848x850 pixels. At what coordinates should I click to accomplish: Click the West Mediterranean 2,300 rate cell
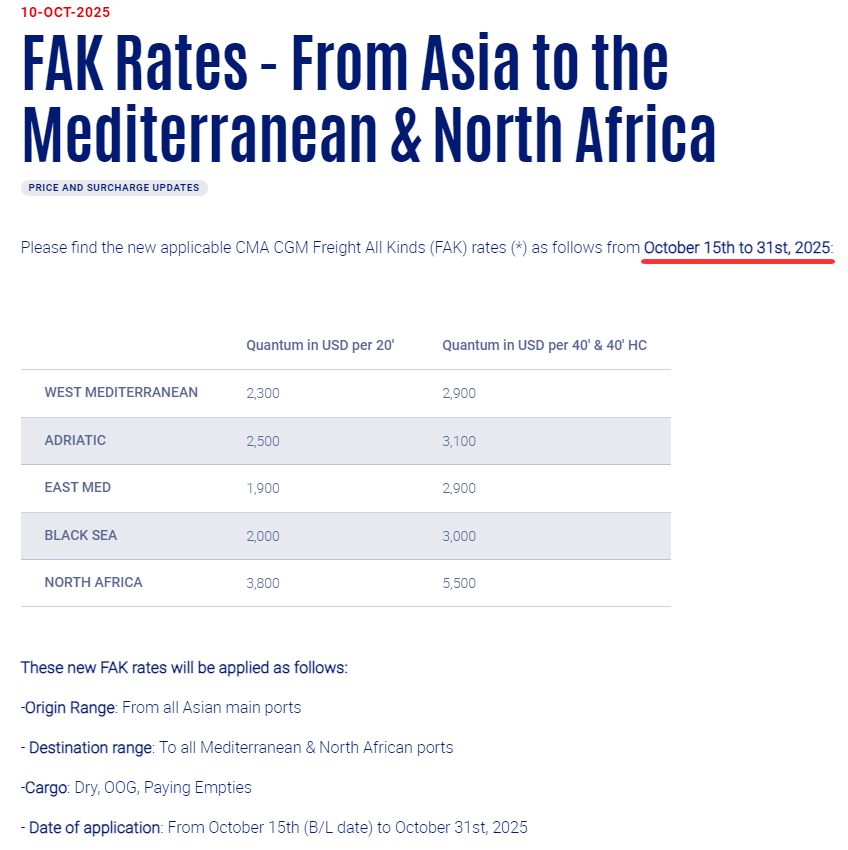point(263,393)
